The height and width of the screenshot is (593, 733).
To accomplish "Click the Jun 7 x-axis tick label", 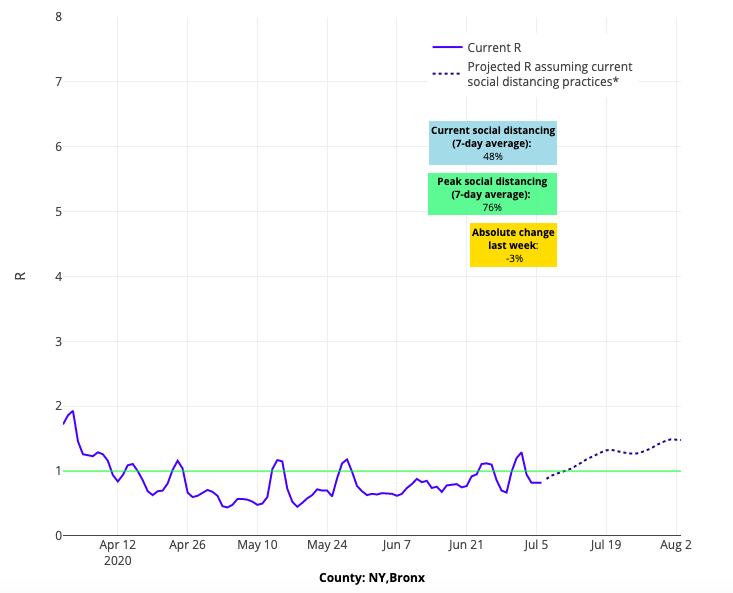I will (x=396, y=546).
